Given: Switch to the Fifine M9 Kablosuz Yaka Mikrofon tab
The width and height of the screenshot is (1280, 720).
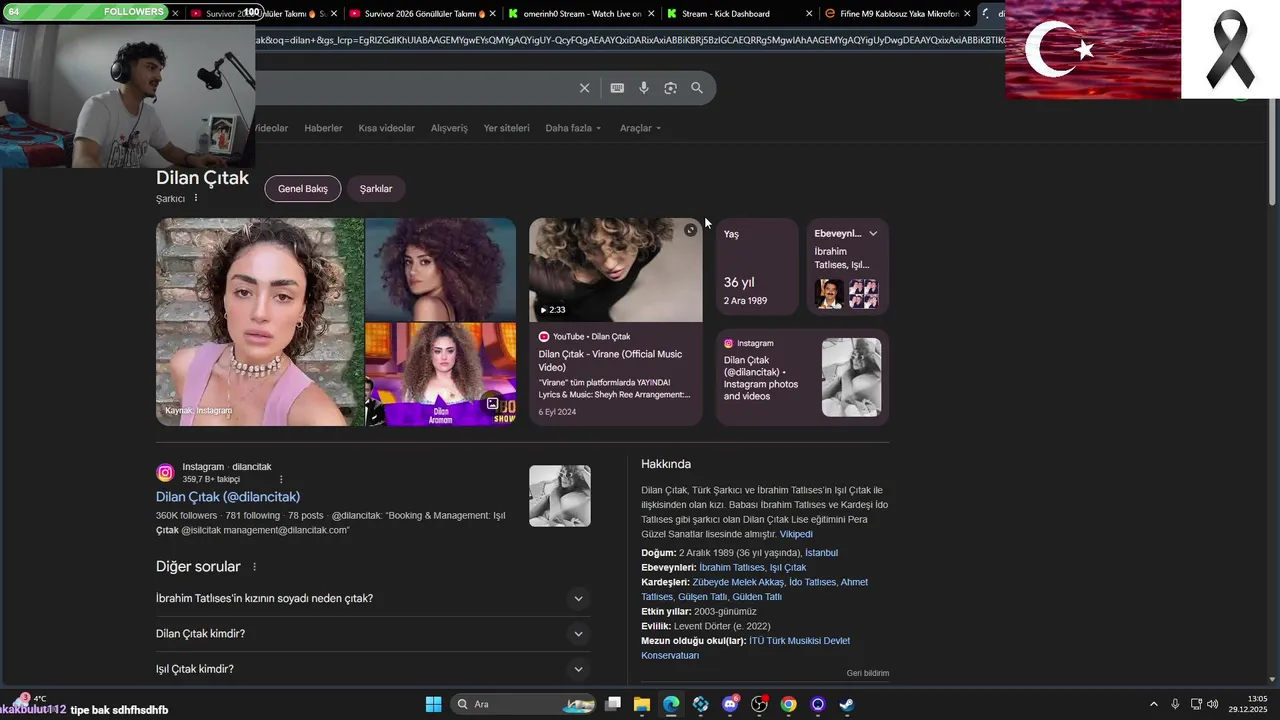Looking at the screenshot, I should pos(898,14).
